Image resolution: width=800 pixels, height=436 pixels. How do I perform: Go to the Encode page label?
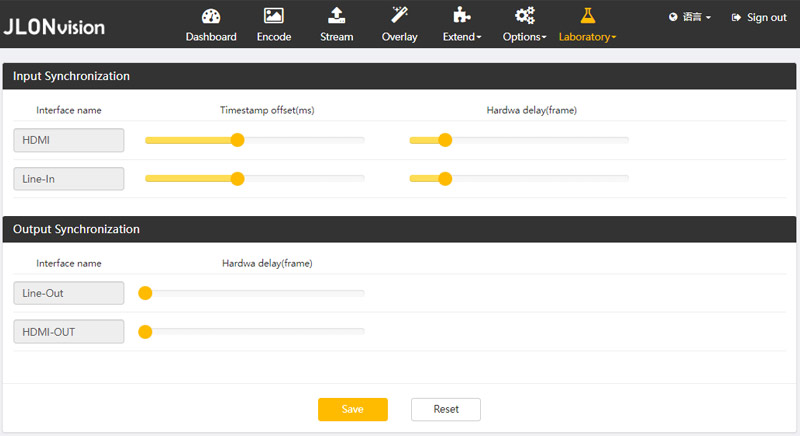point(273,37)
